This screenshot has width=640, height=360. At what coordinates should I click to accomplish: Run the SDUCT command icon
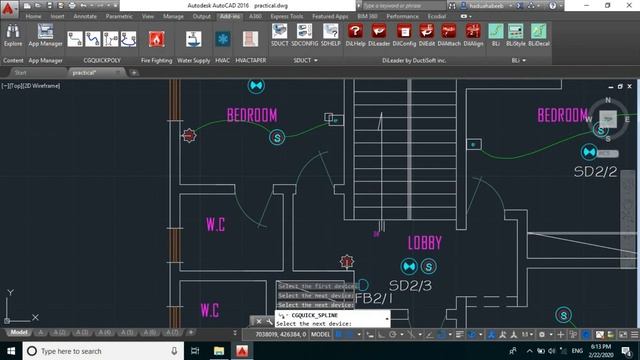coord(280,35)
